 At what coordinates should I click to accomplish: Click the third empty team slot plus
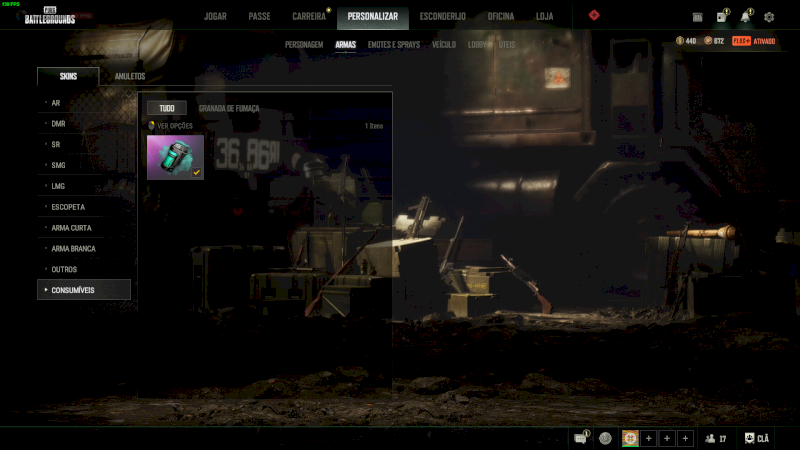[x=685, y=438]
